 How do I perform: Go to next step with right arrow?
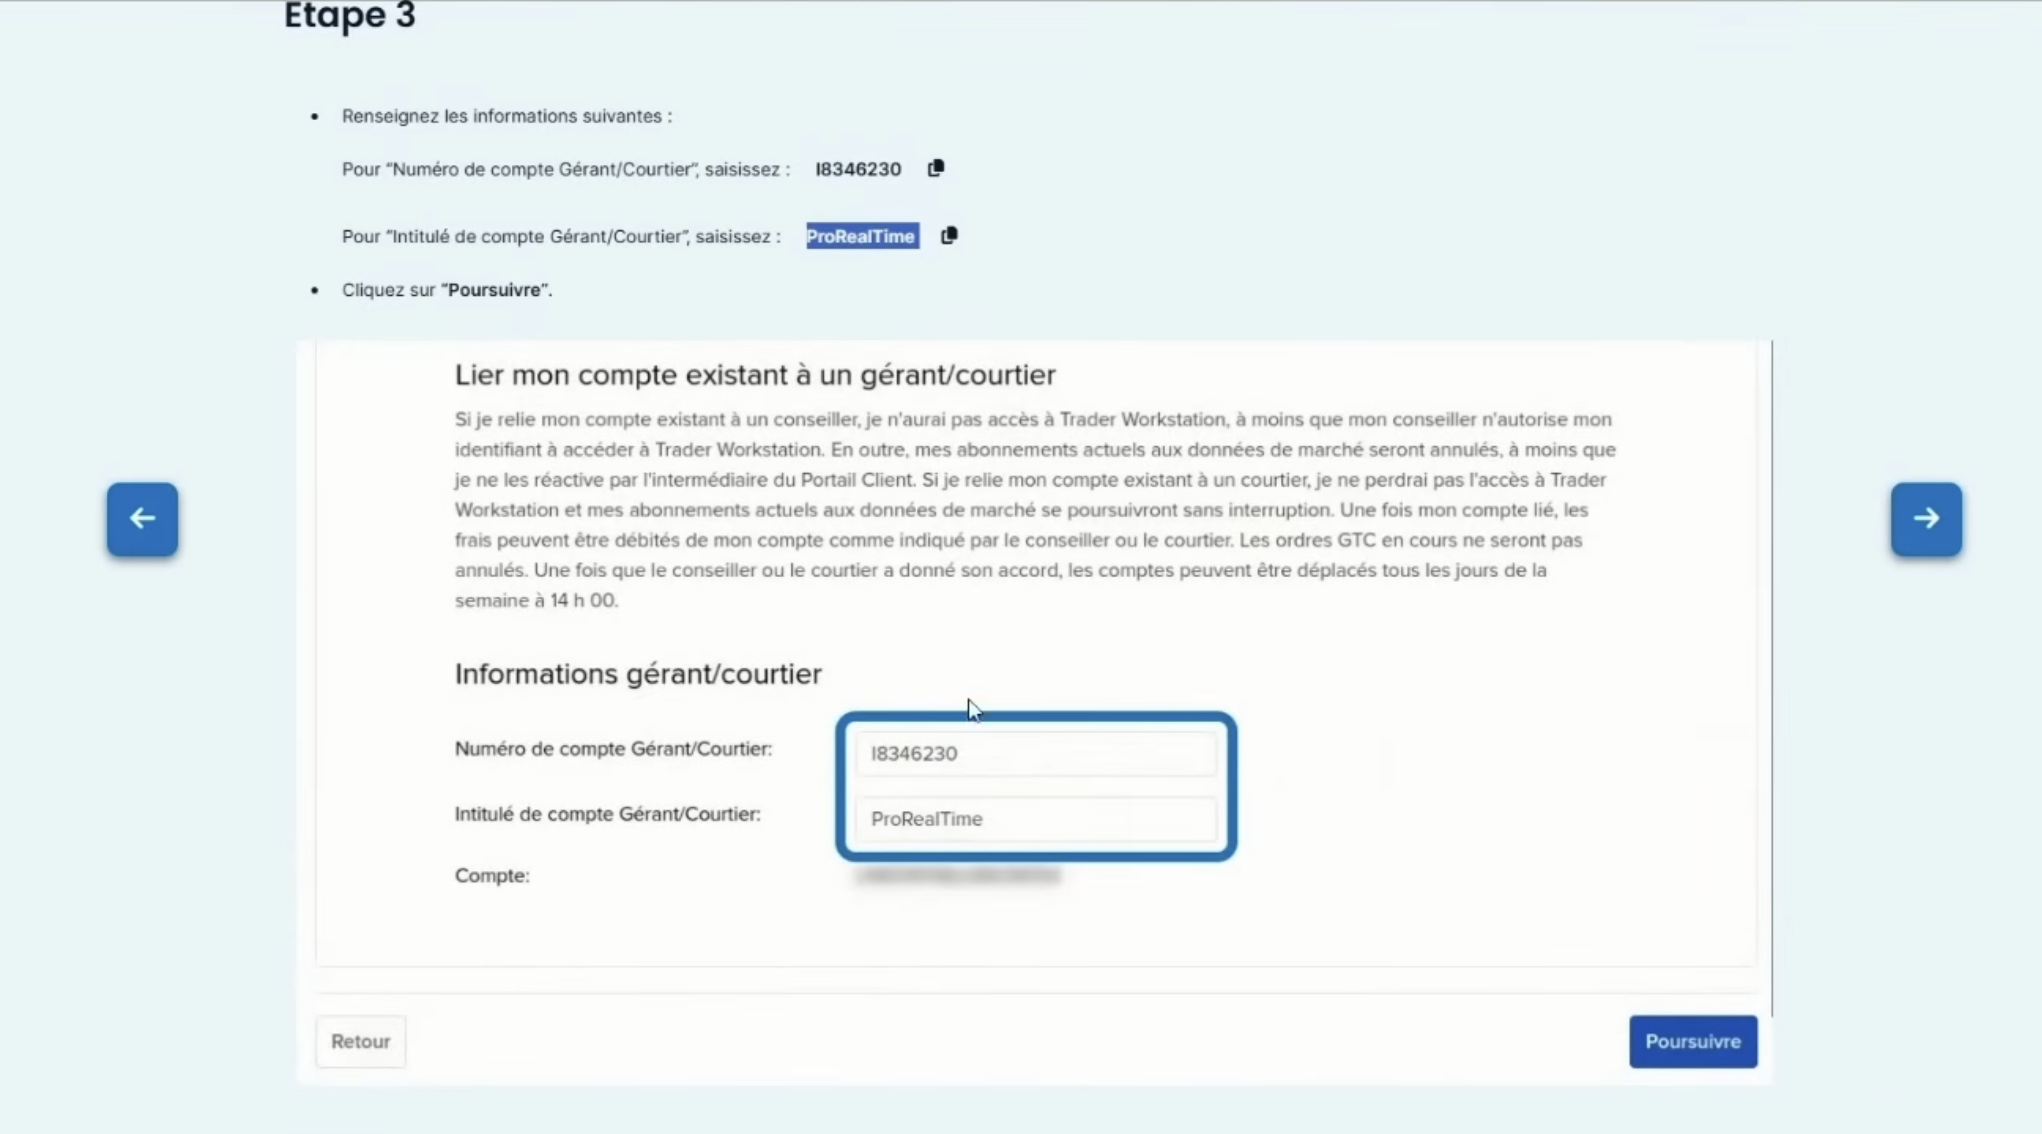(1926, 519)
